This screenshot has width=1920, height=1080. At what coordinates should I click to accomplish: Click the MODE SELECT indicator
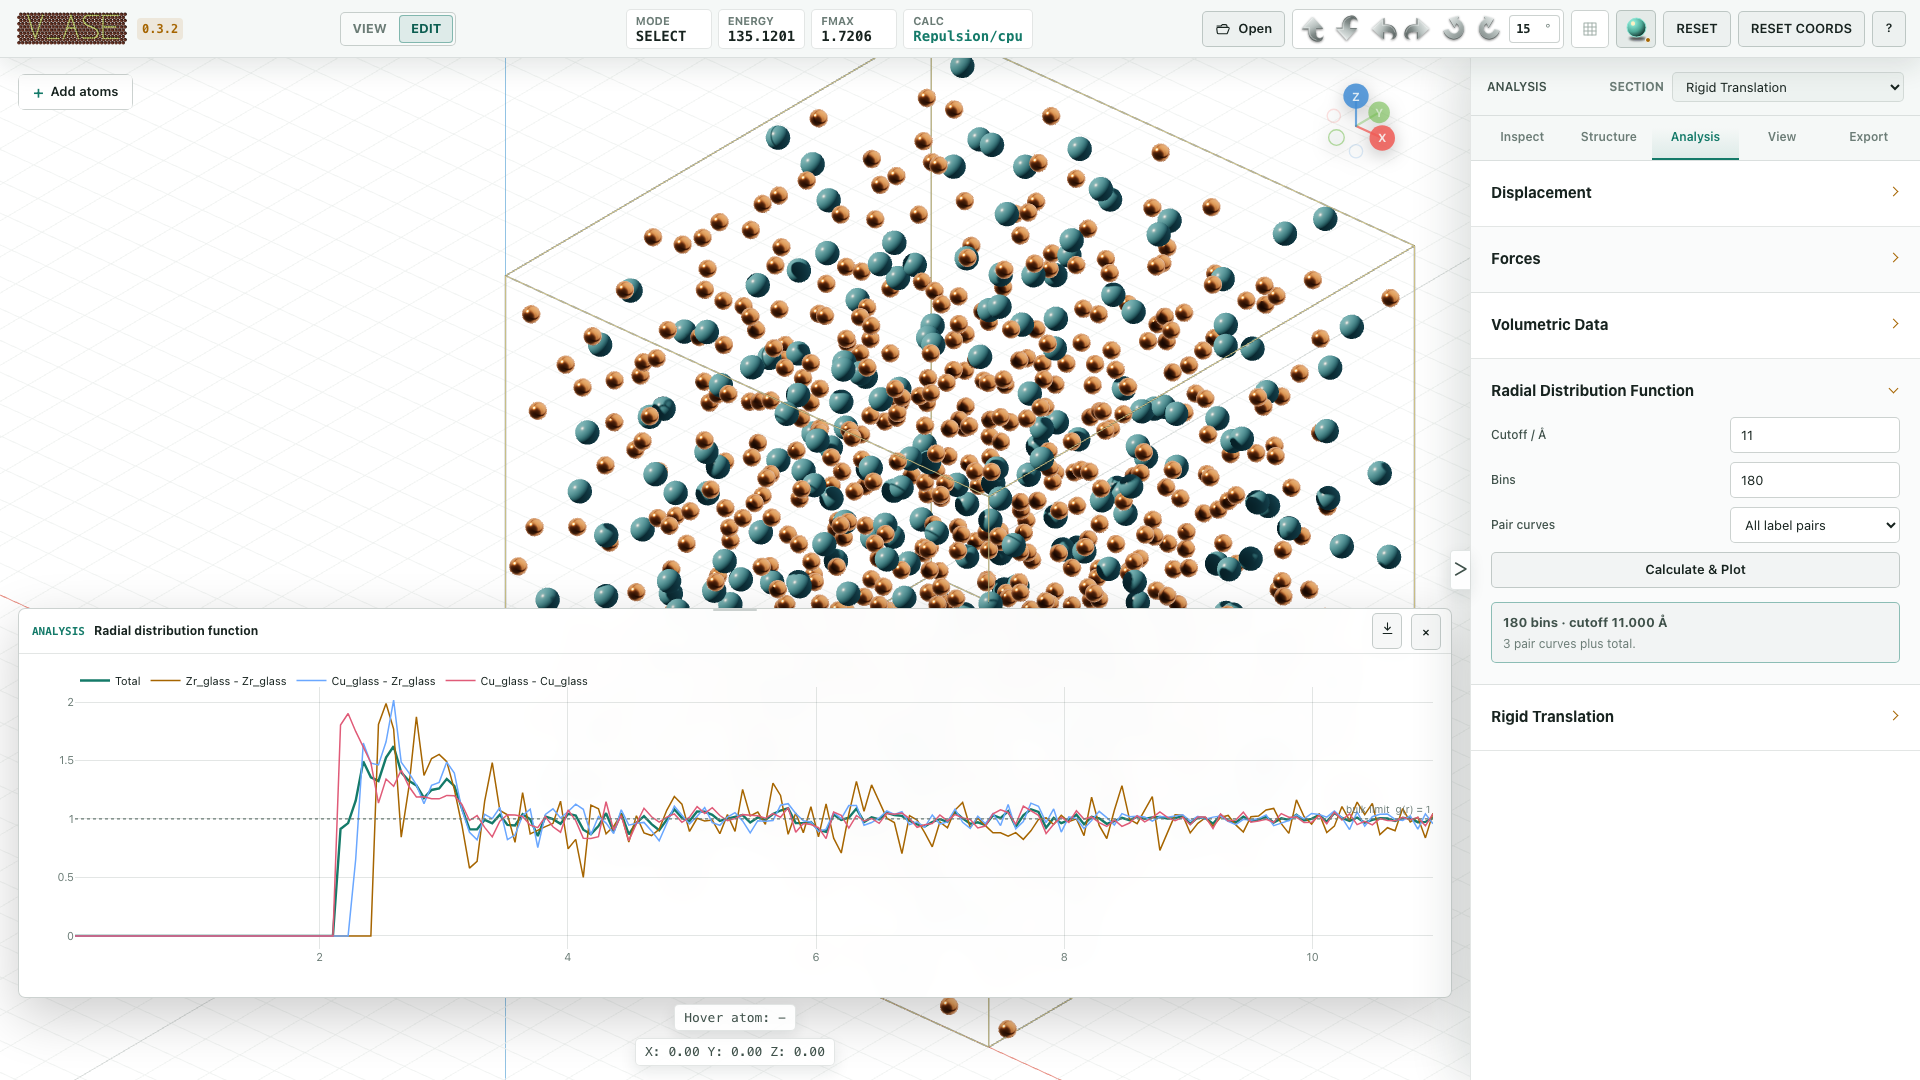[668, 29]
